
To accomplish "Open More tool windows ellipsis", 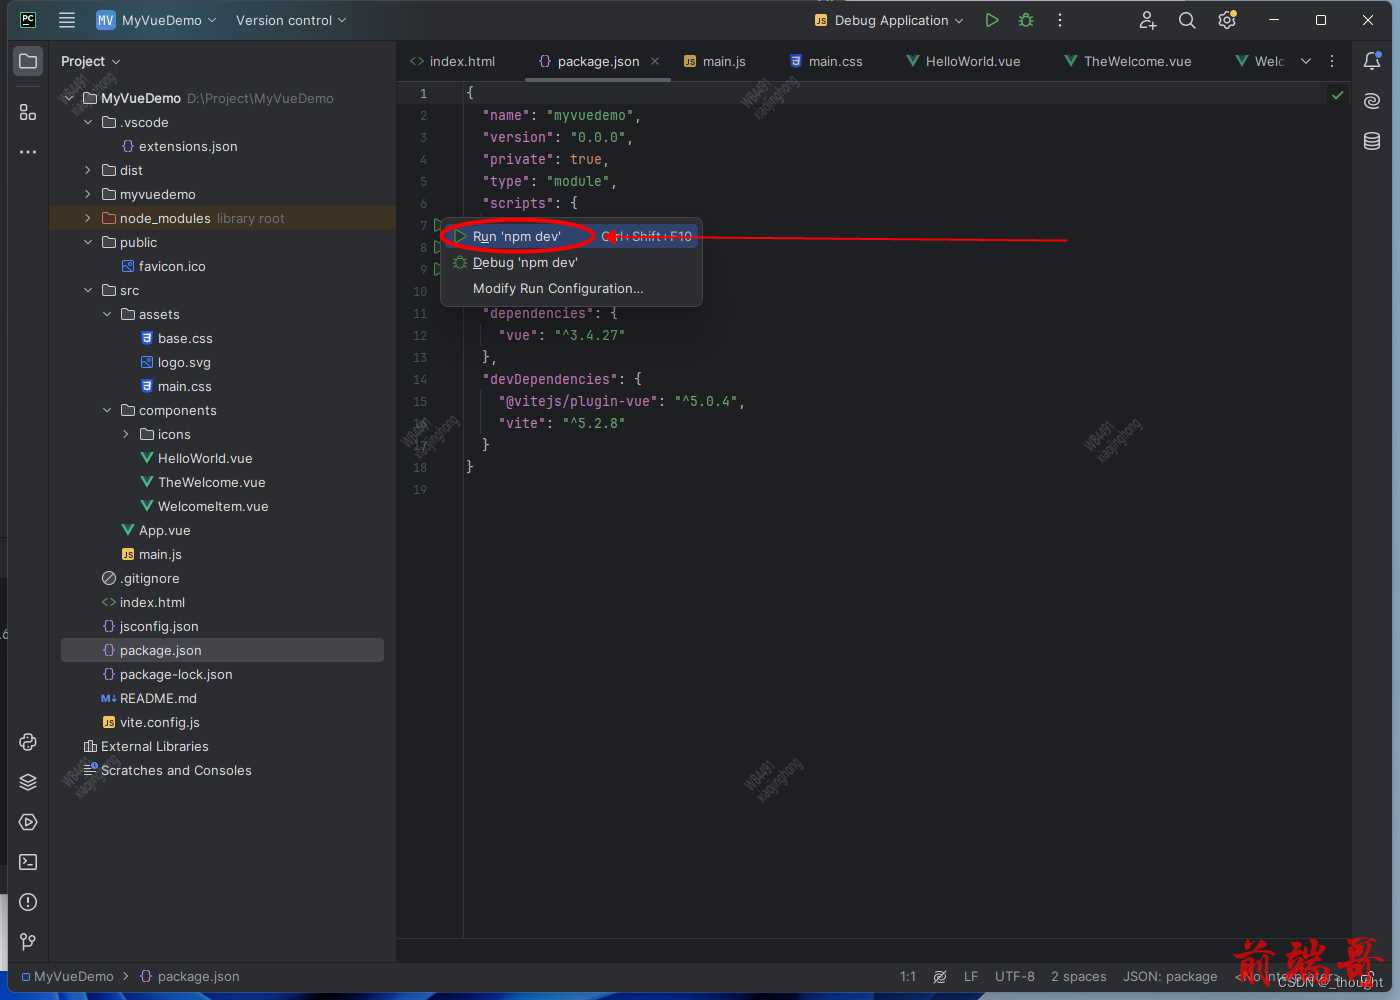I will (28, 152).
